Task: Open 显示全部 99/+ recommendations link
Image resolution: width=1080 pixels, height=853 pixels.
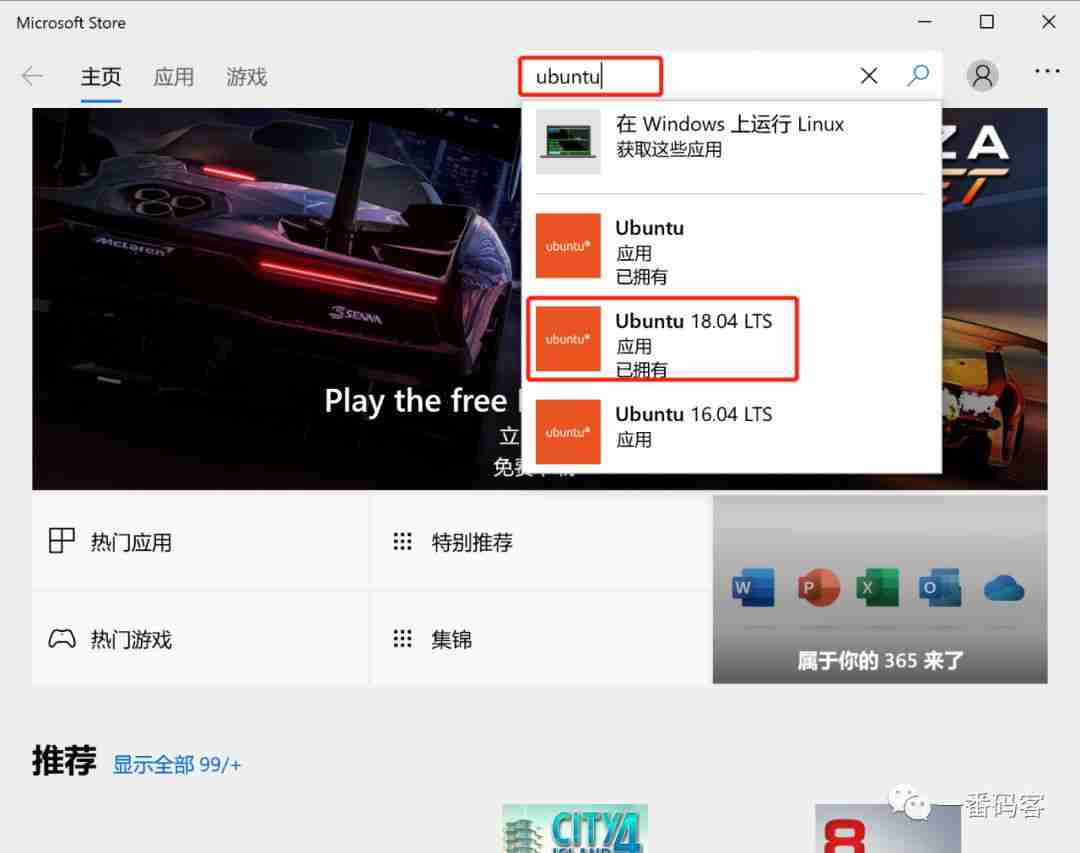Action: click(177, 763)
